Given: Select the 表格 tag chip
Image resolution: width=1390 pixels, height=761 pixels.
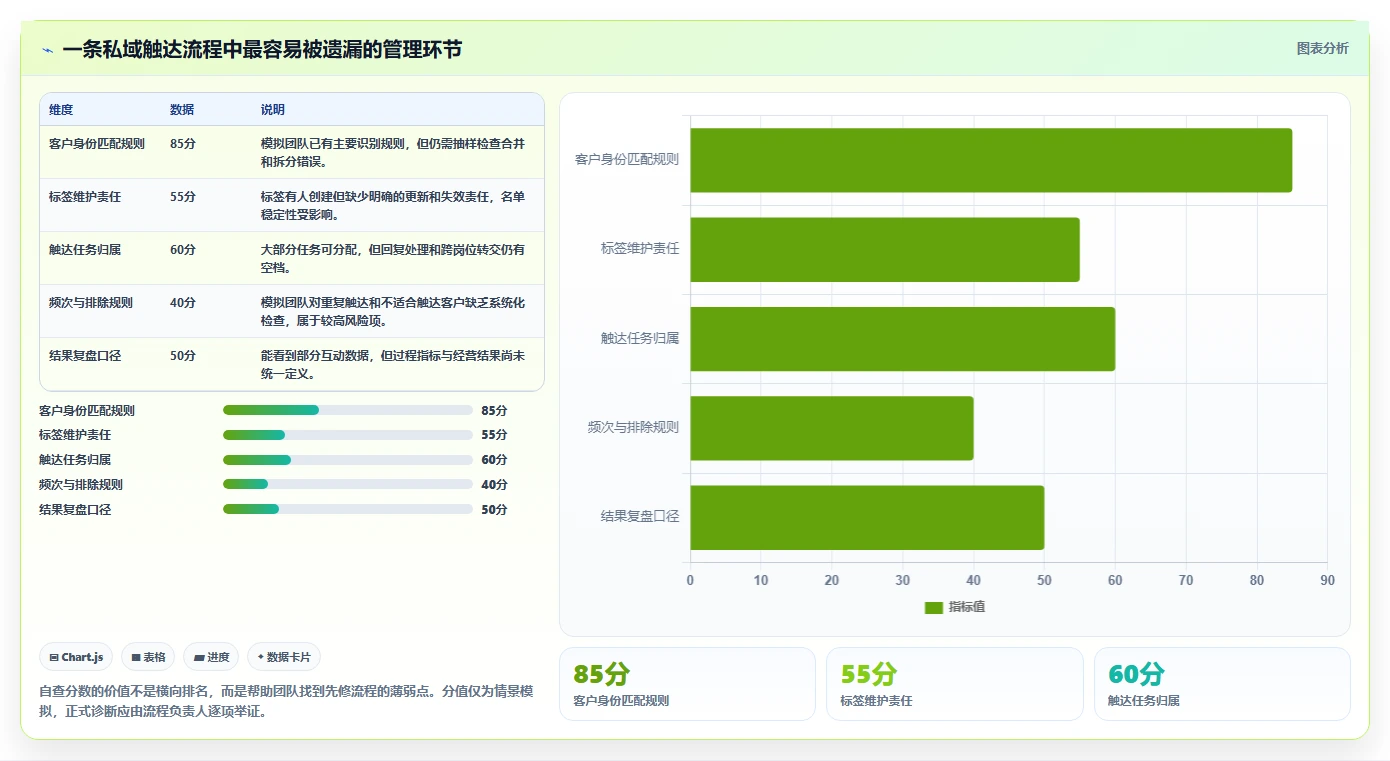Looking at the screenshot, I should 148,657.
